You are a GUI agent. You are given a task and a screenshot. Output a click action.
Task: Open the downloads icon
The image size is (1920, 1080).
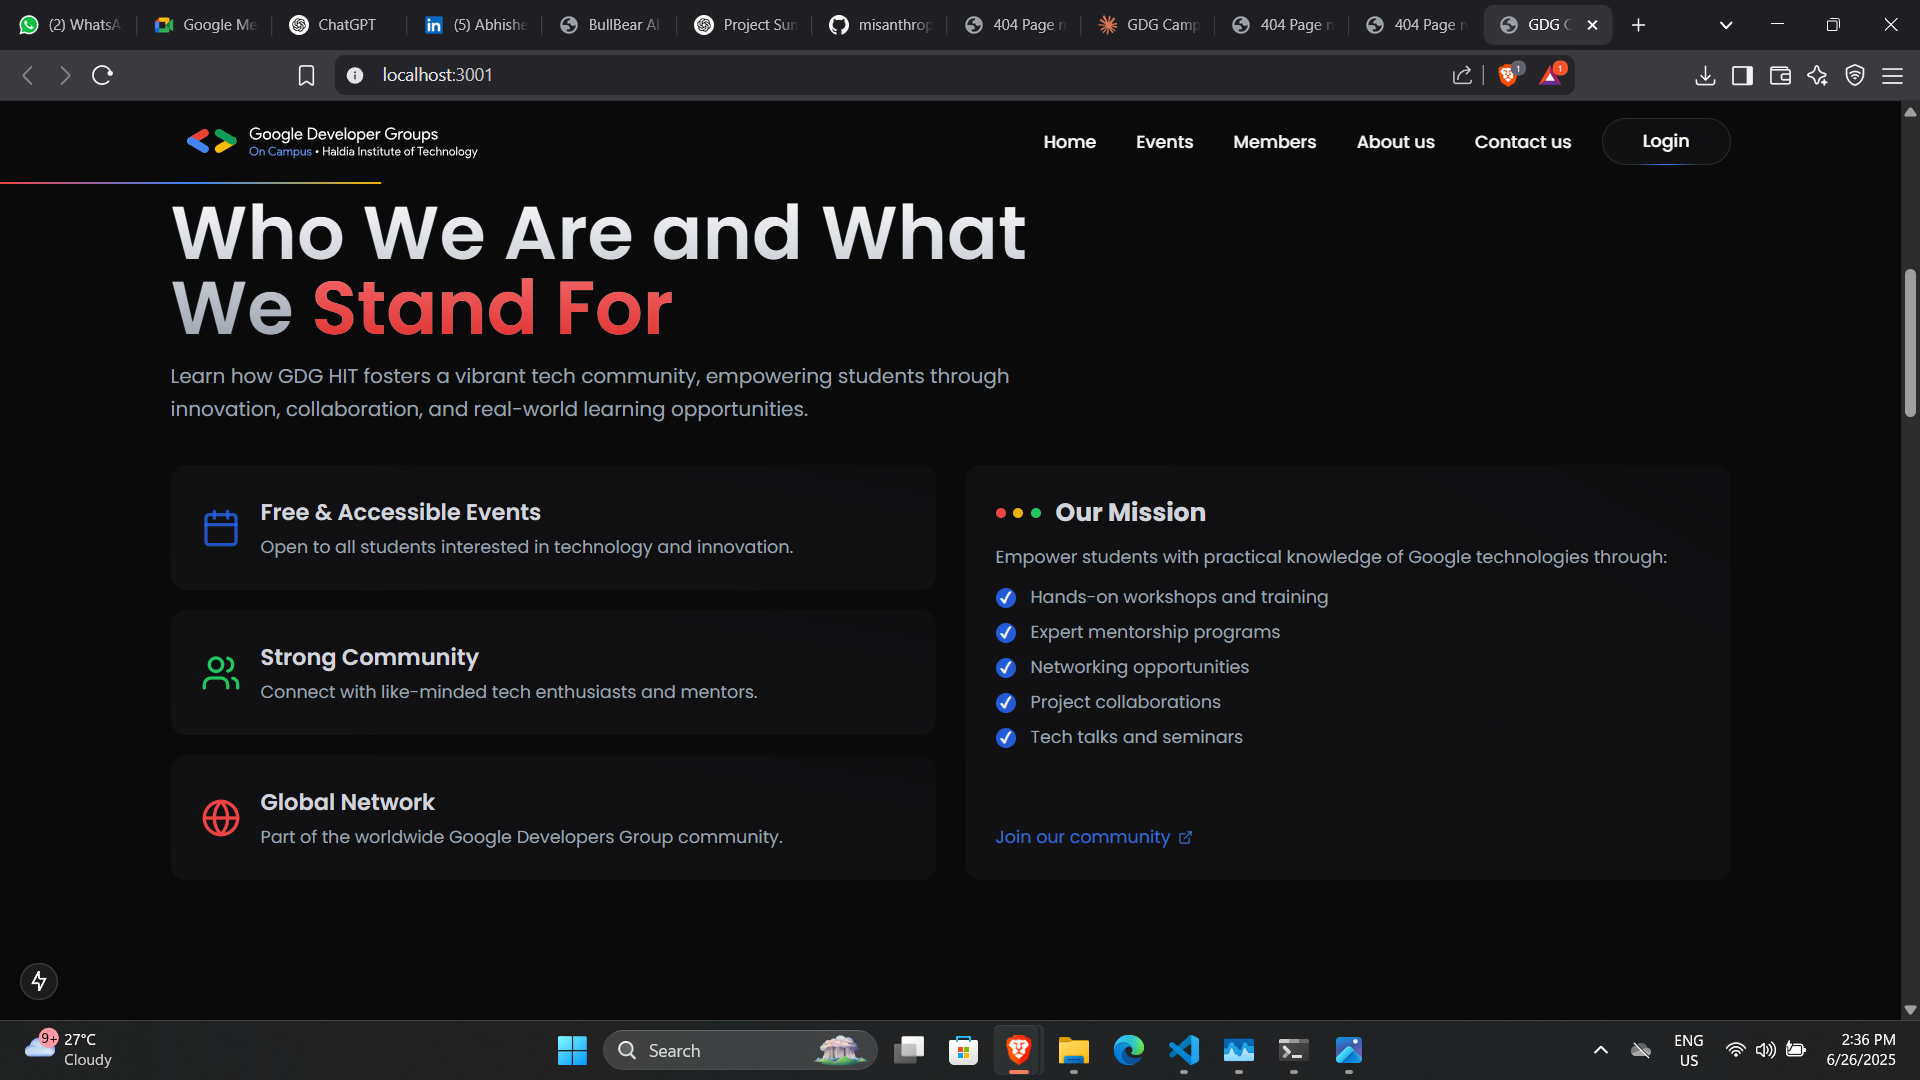tap(1705, 75)
